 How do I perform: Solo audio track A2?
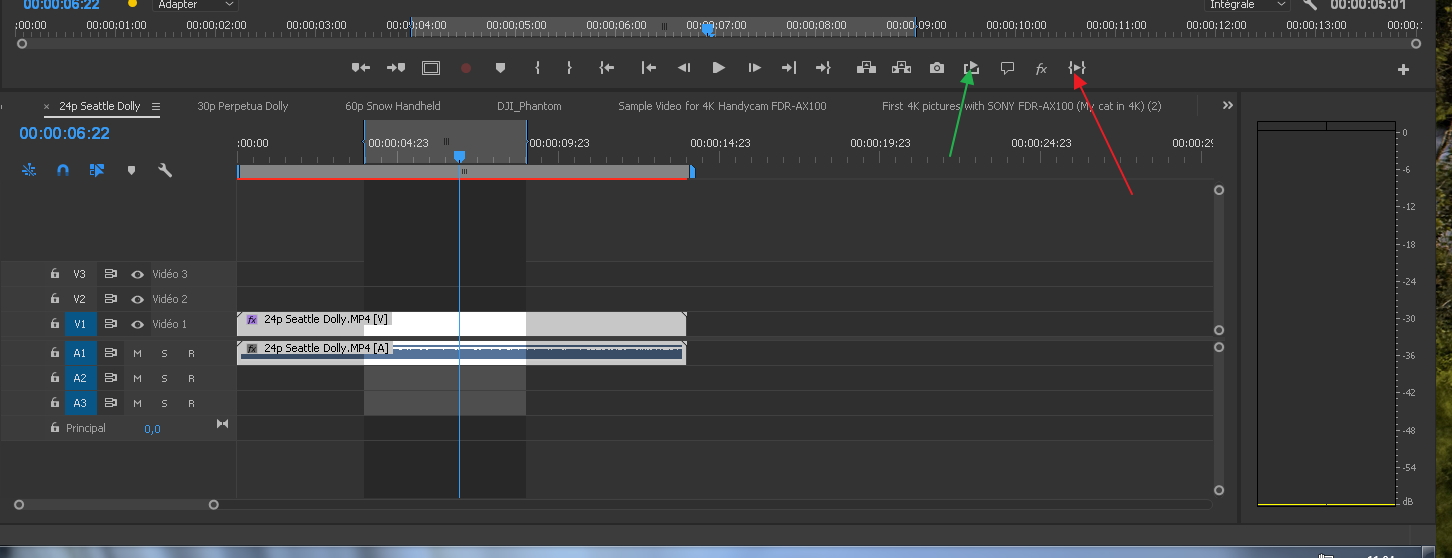(x=164, y=378)
